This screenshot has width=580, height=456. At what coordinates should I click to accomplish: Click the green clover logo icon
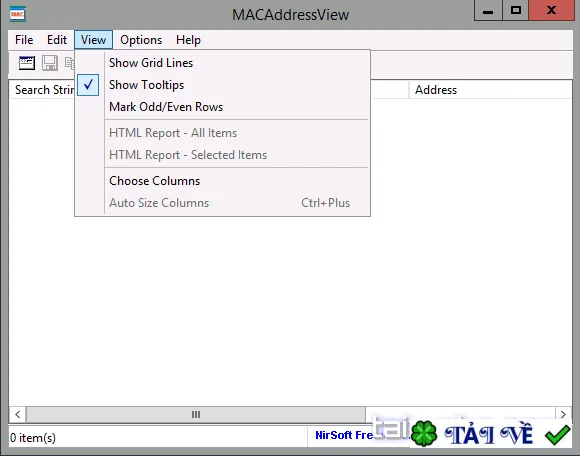(x=424, y=433)
